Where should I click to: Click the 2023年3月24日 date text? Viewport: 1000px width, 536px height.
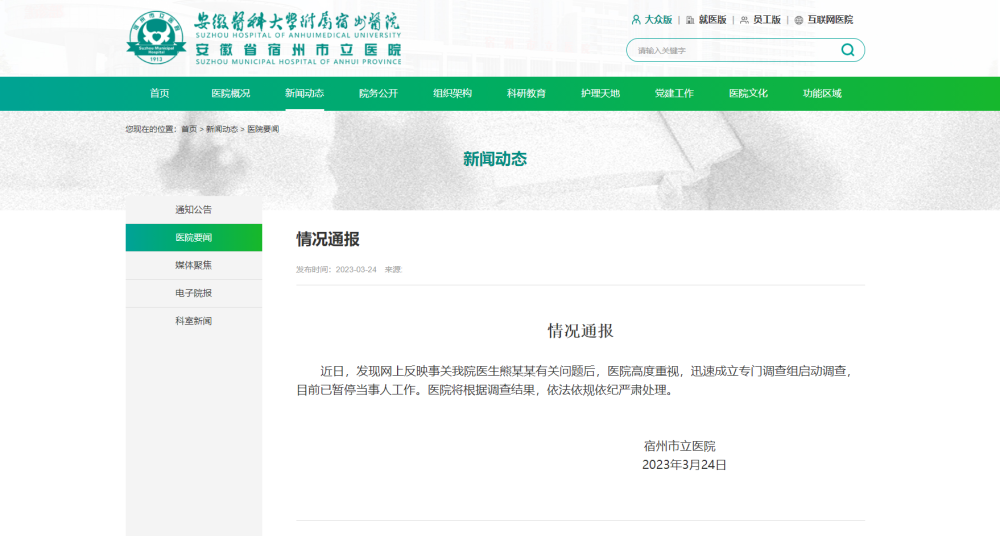pyautogui.click(x=684, y=465)
